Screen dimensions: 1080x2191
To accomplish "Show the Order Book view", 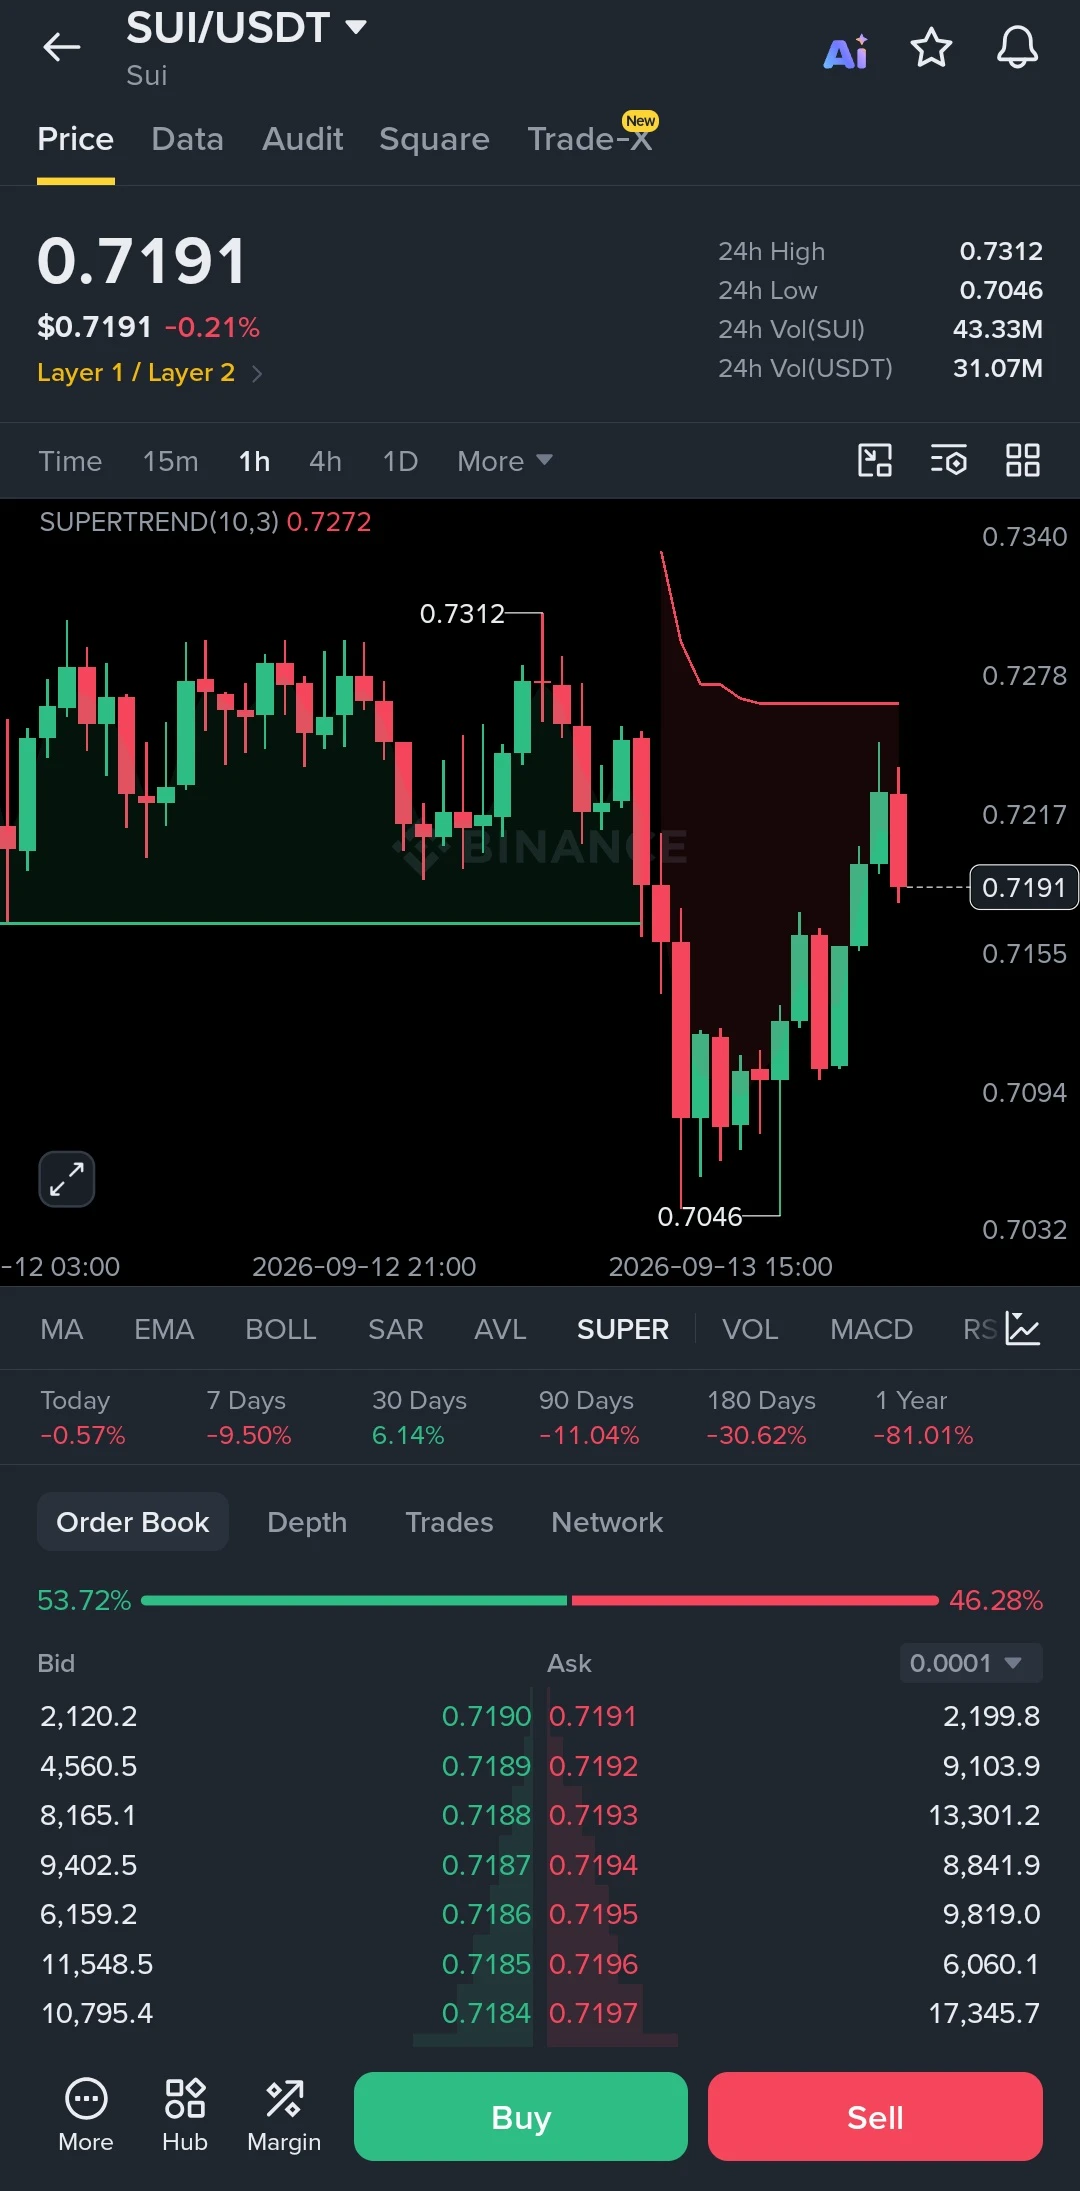I will pyautogui.click(x=133, y=1522).
